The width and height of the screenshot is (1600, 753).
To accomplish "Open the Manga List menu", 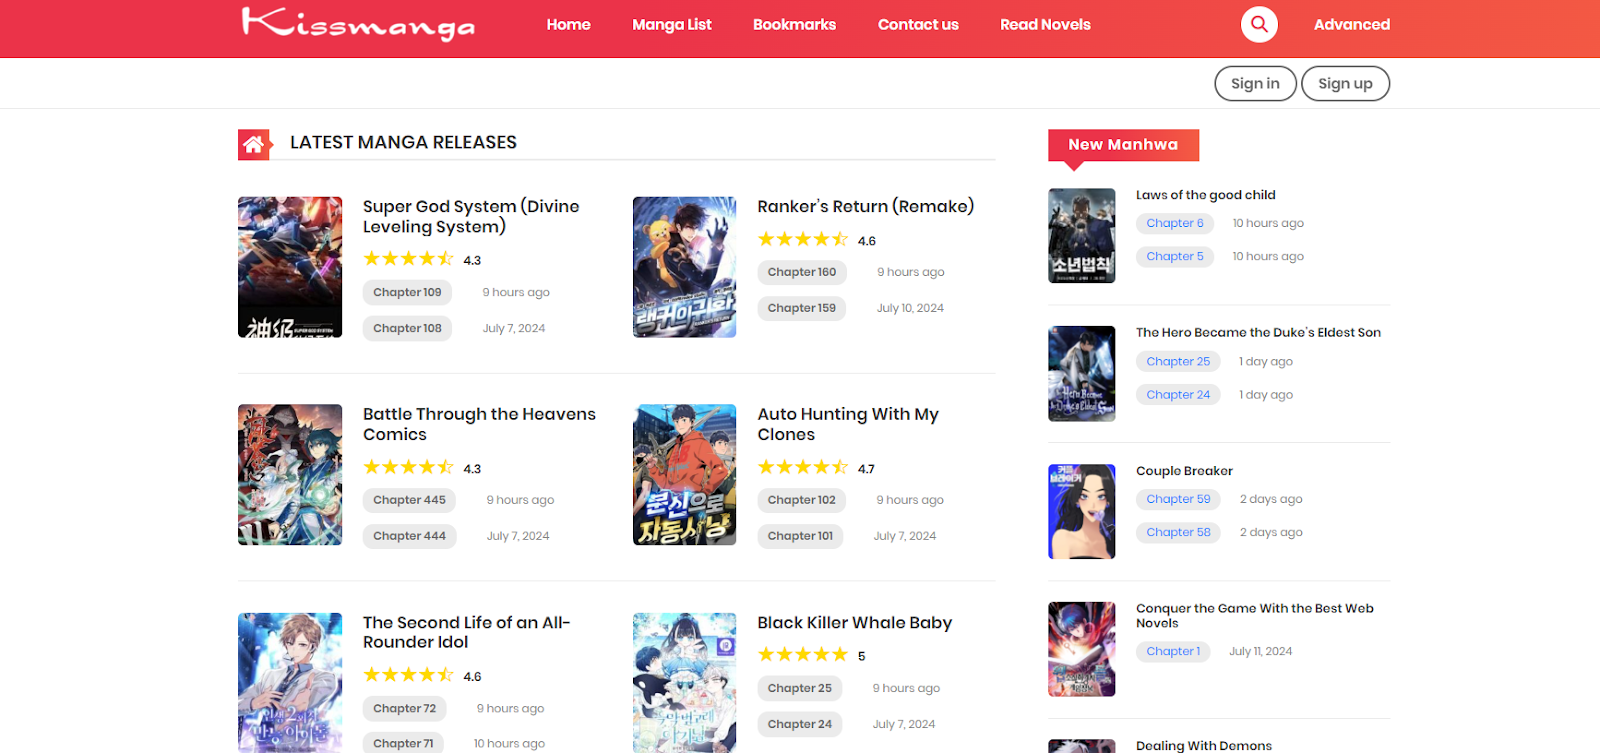I will tap(672, 24).
